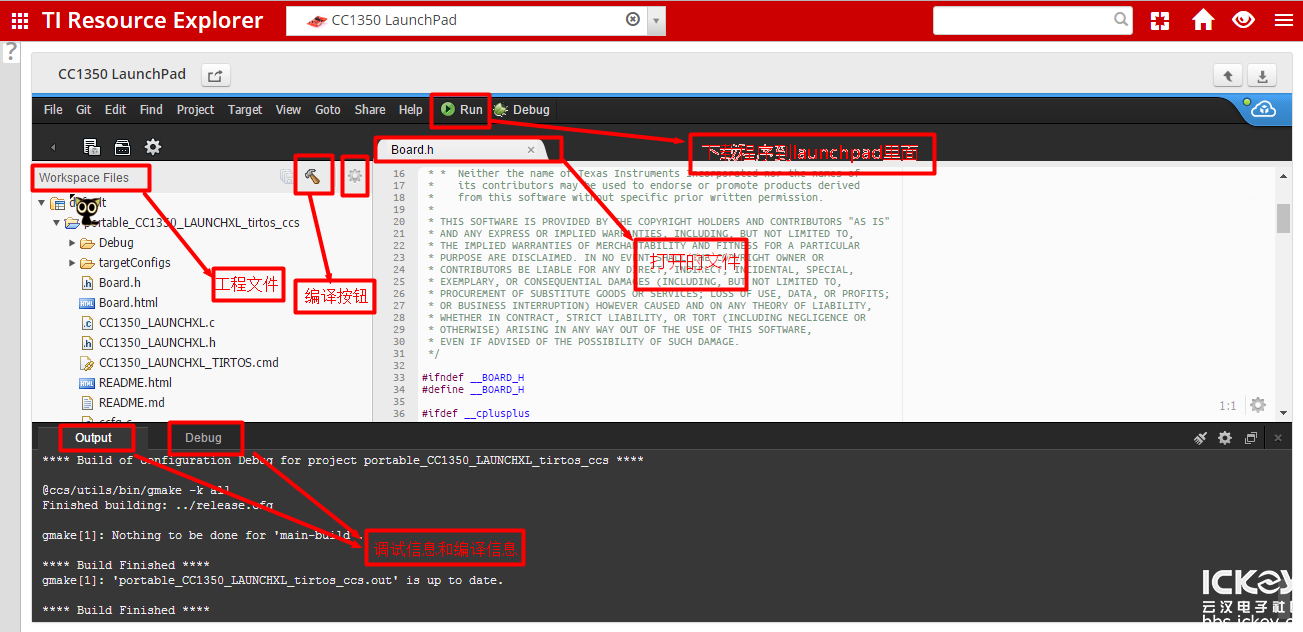Open the editor settings gear next to 1:1
The image size is (1303, 632).
click(x=1258, y=405)
